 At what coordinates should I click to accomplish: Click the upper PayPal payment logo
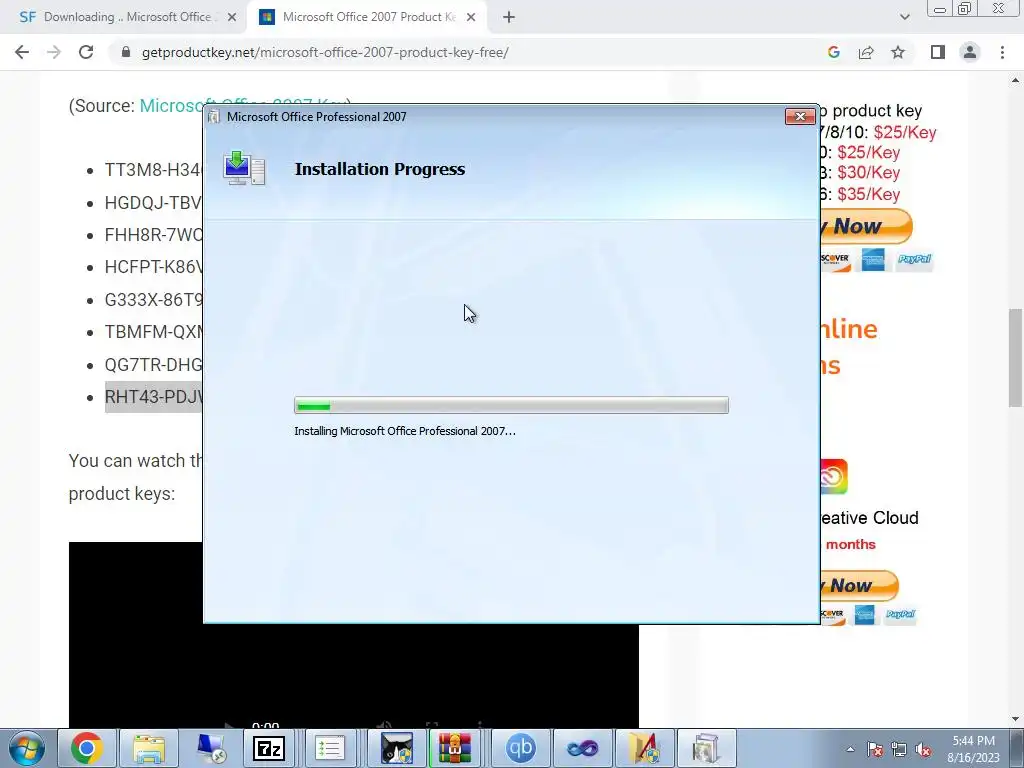pos(914,259)
